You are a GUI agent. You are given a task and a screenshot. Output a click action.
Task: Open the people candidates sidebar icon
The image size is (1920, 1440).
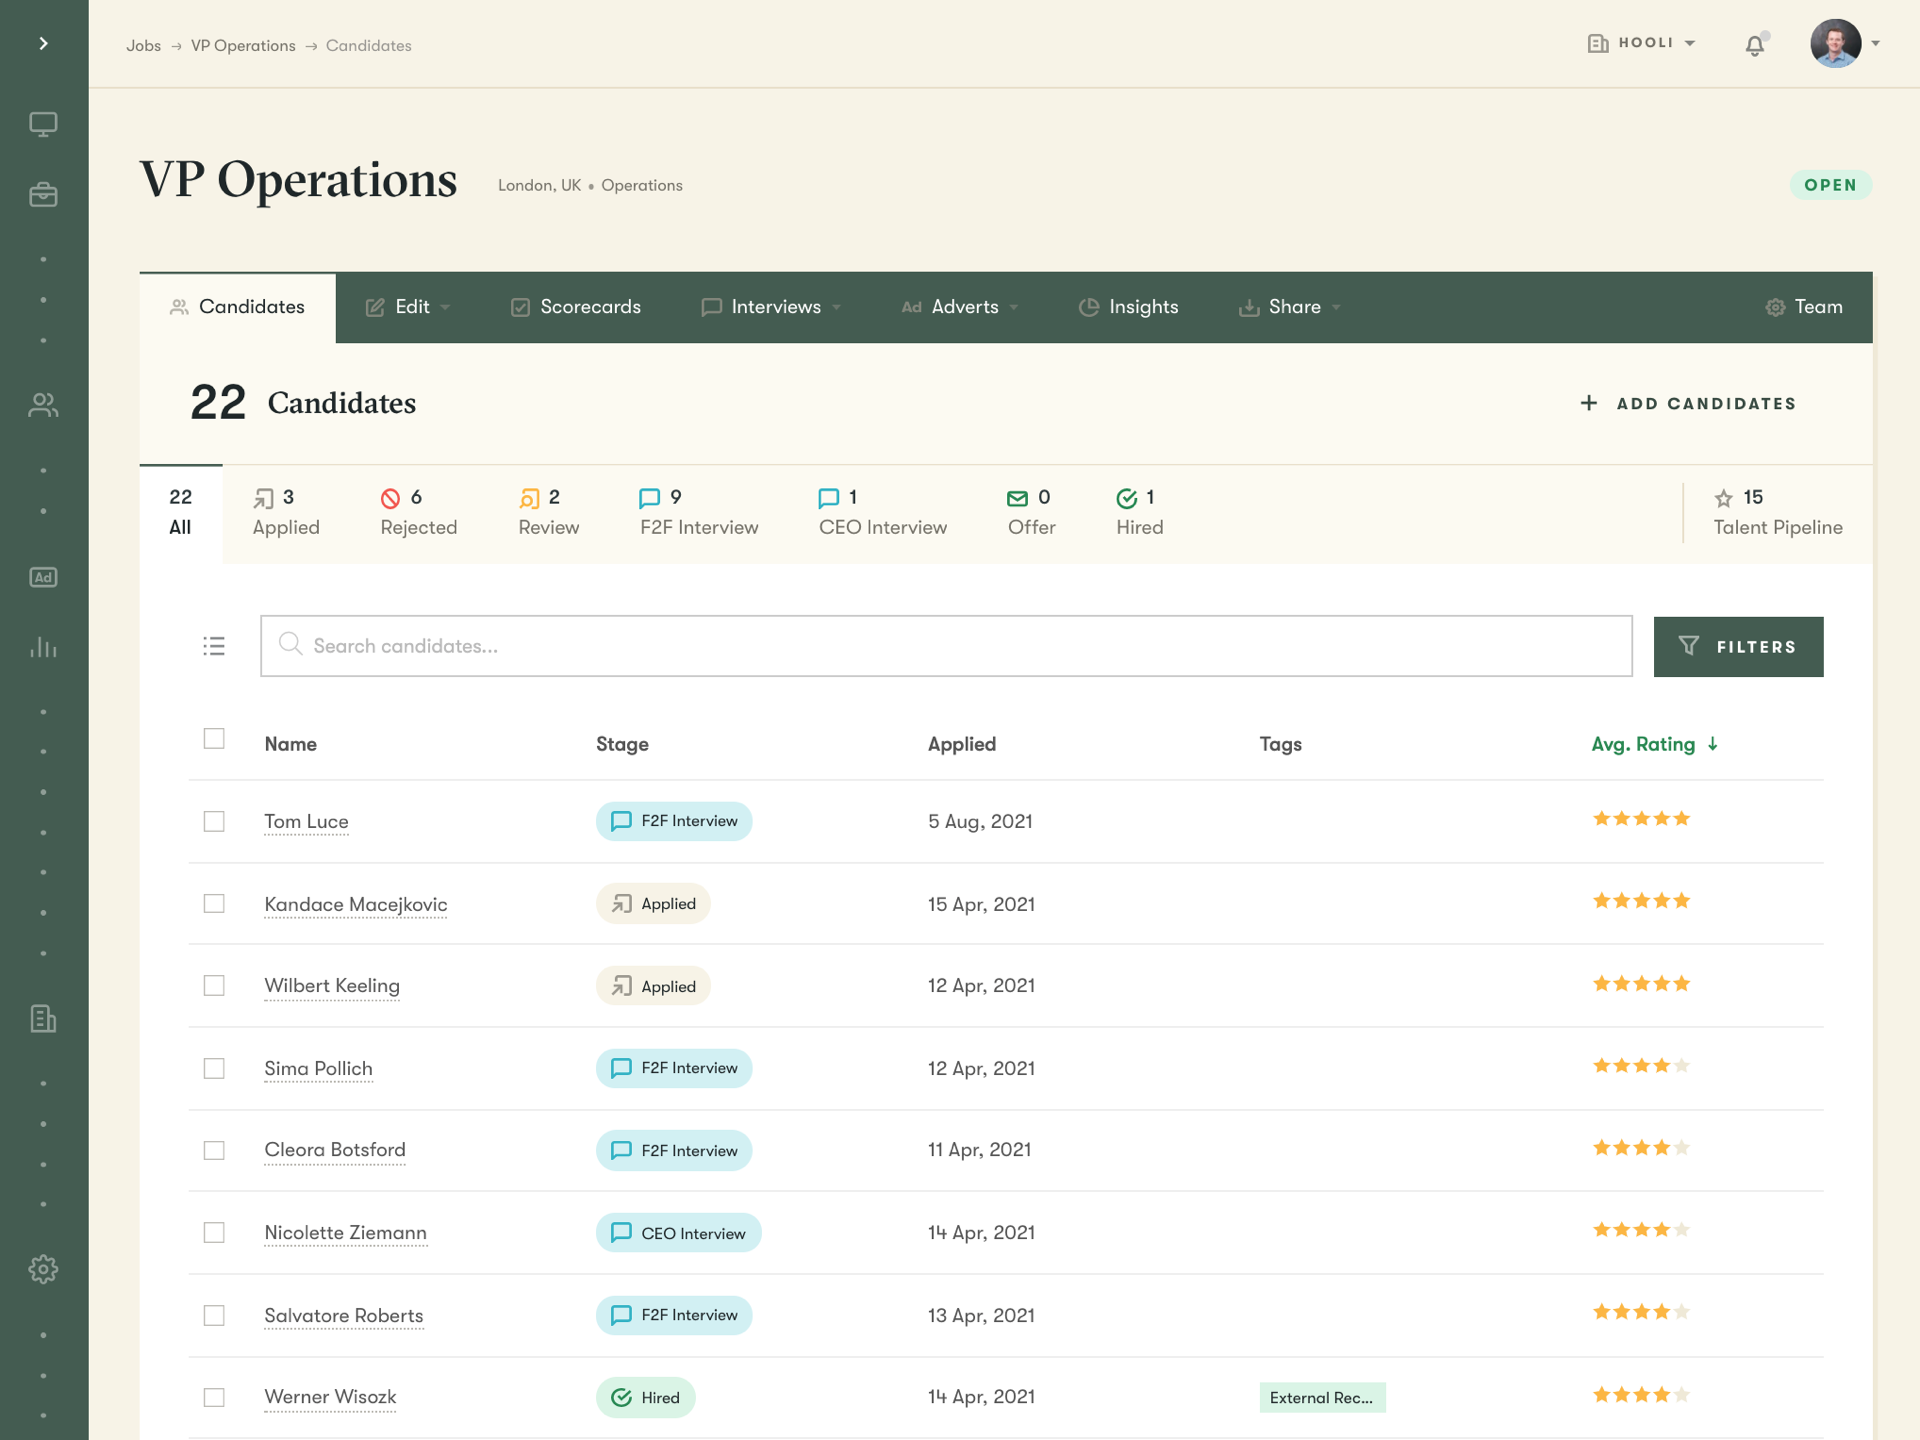(43, 405)
